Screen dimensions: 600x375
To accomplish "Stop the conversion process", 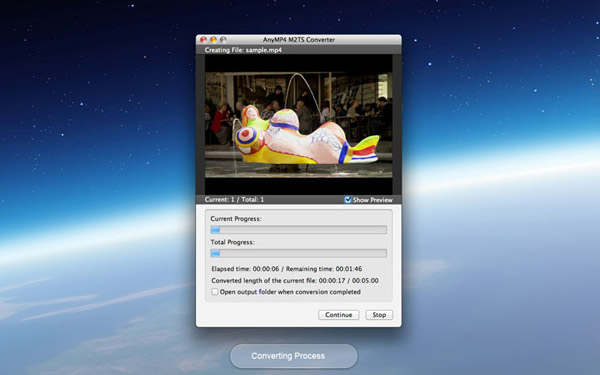I will pos(379,315).
